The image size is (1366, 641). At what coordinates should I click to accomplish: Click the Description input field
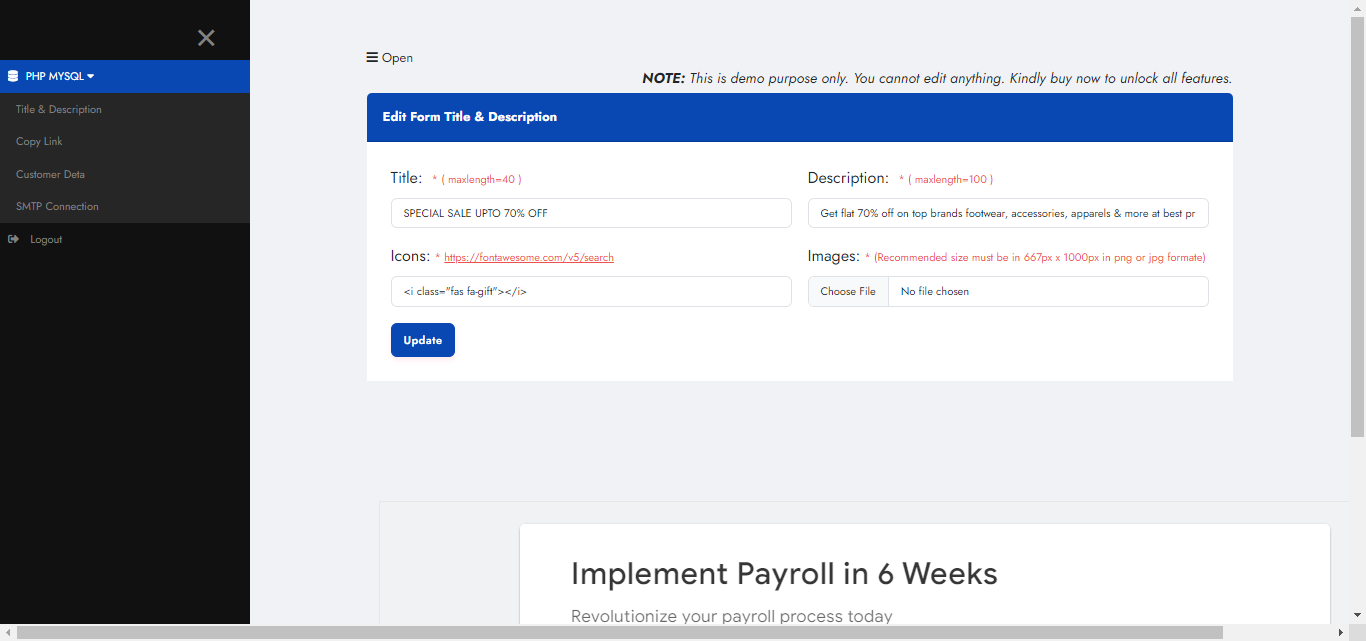[1007, 213]
